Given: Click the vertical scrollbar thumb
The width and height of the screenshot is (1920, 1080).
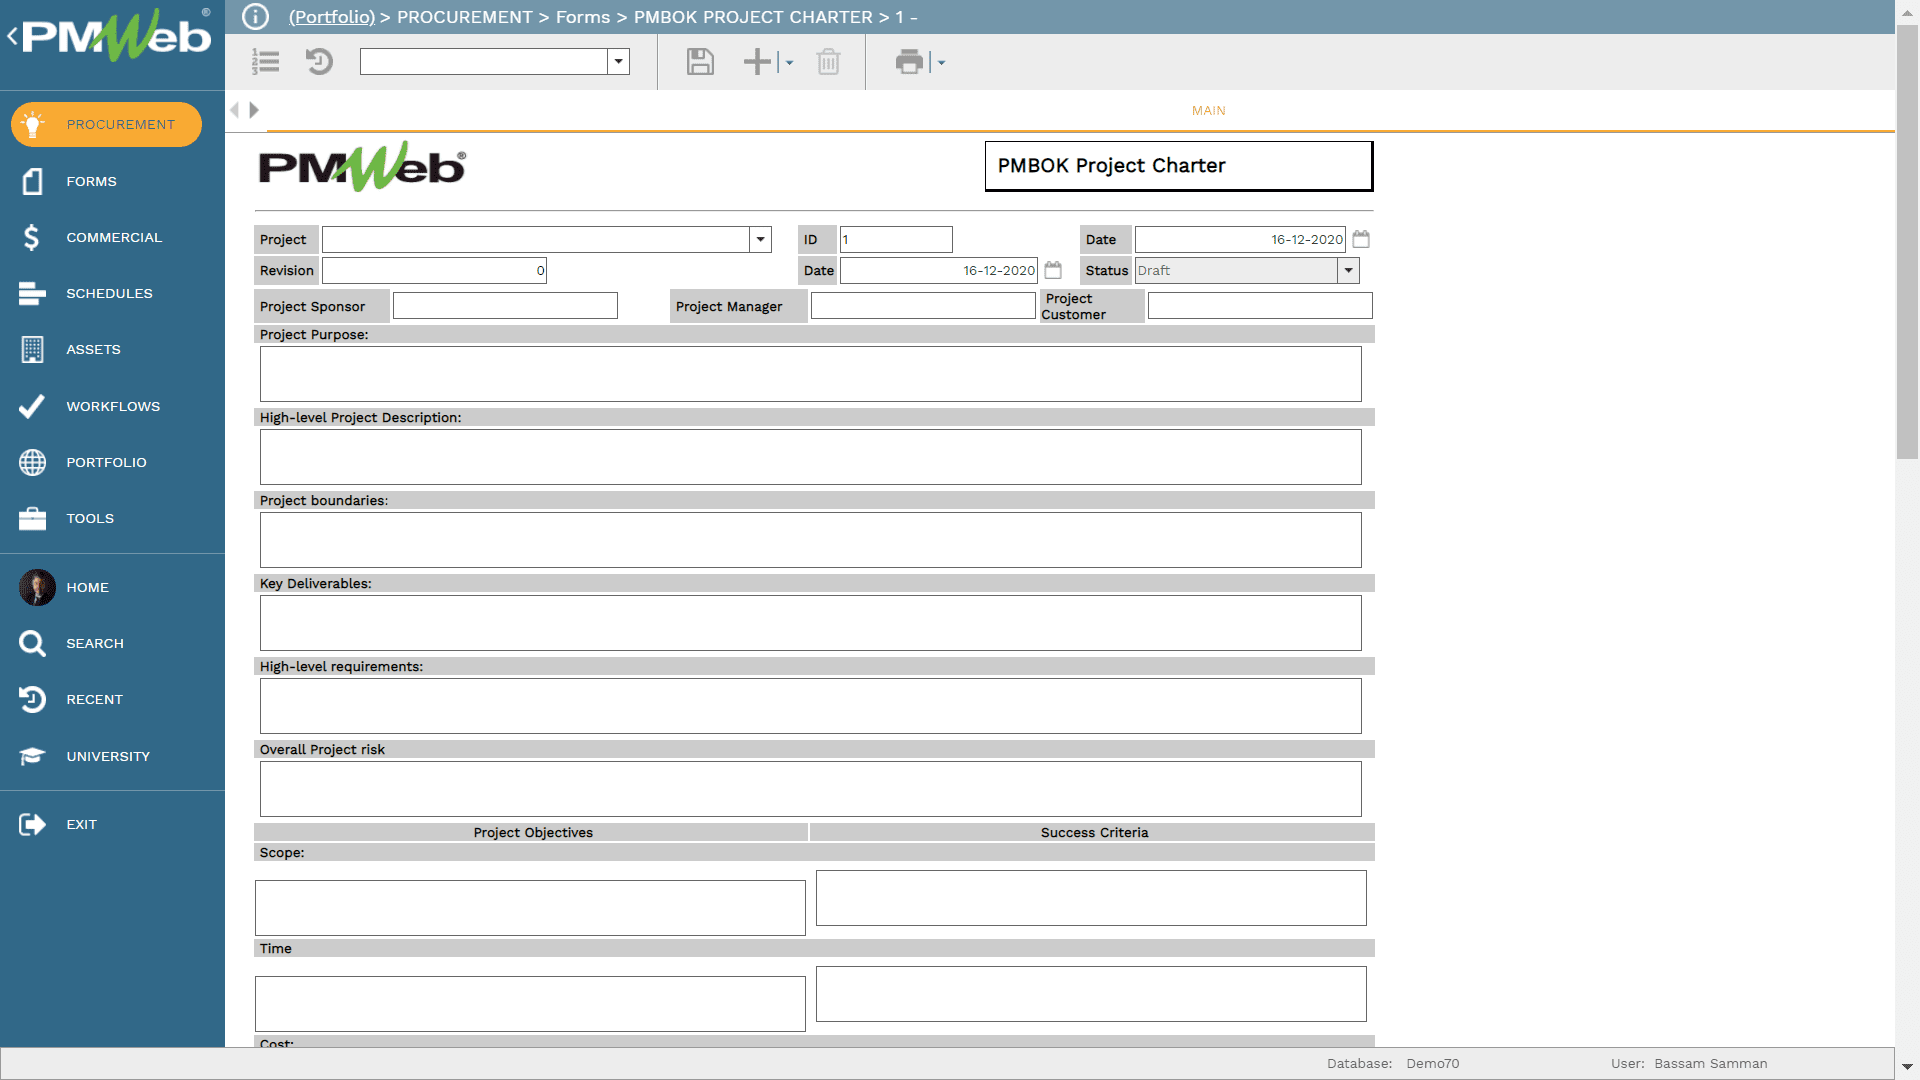Looking at the screenshot, I should (1907, 240).
